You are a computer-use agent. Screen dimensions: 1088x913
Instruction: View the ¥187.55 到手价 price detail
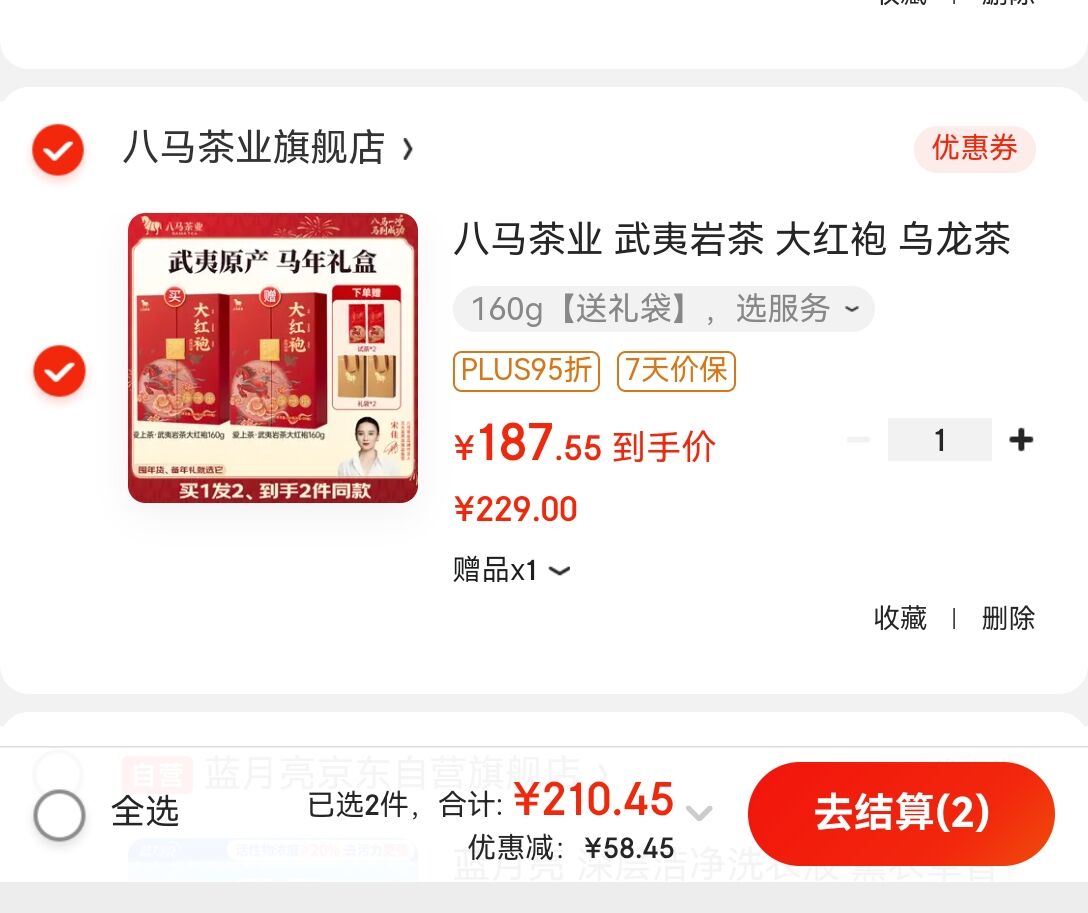coord(584,444)
